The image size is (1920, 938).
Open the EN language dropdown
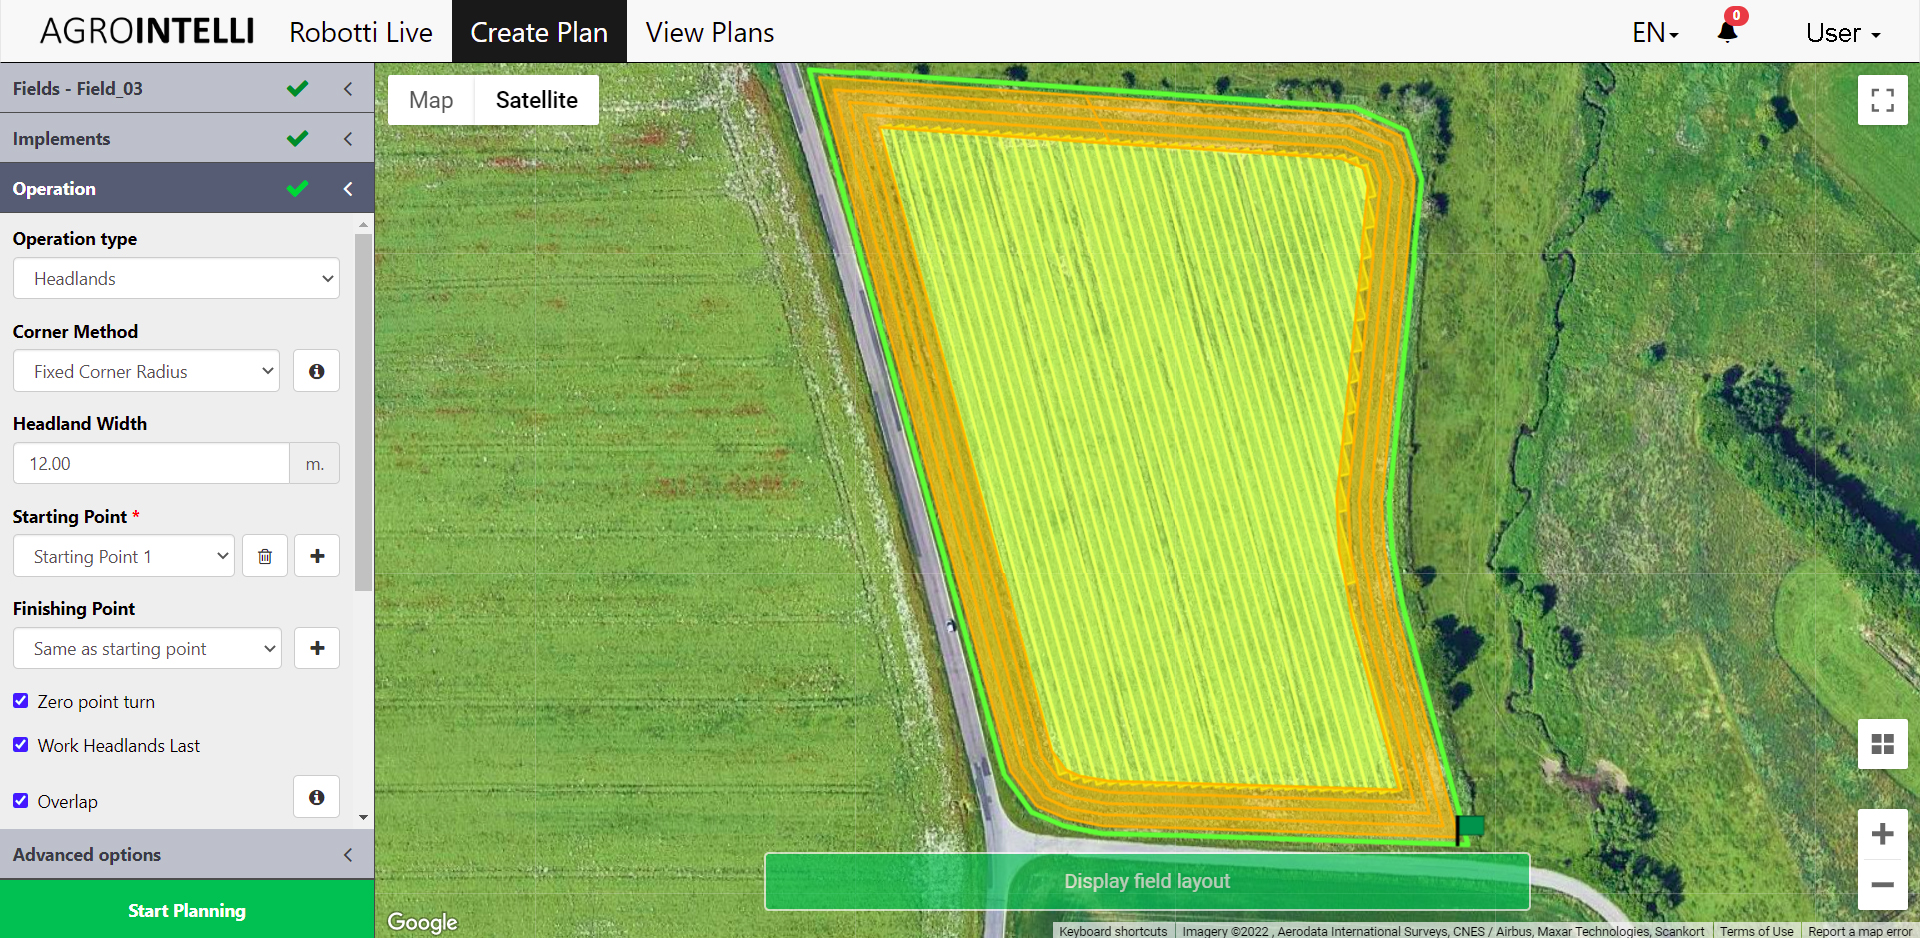click(x=1655, y=33)
